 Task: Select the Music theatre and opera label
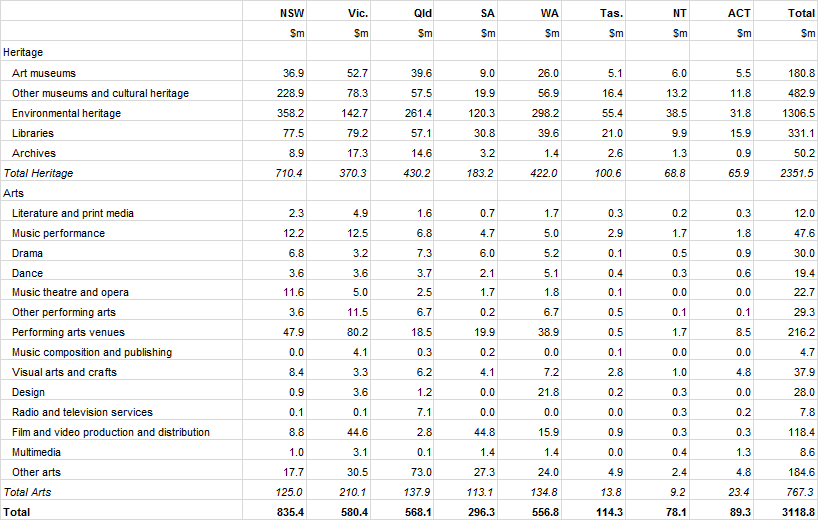(70, 292)
